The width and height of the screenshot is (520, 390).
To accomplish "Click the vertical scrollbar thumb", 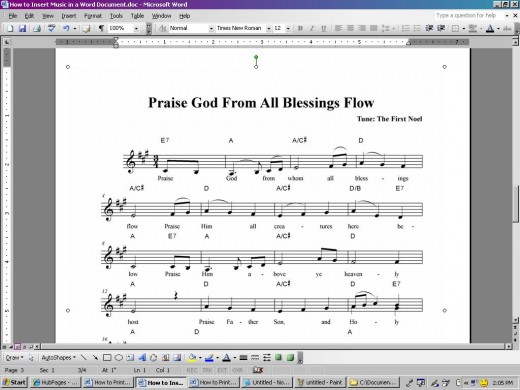I will click(x=516, y=203).
